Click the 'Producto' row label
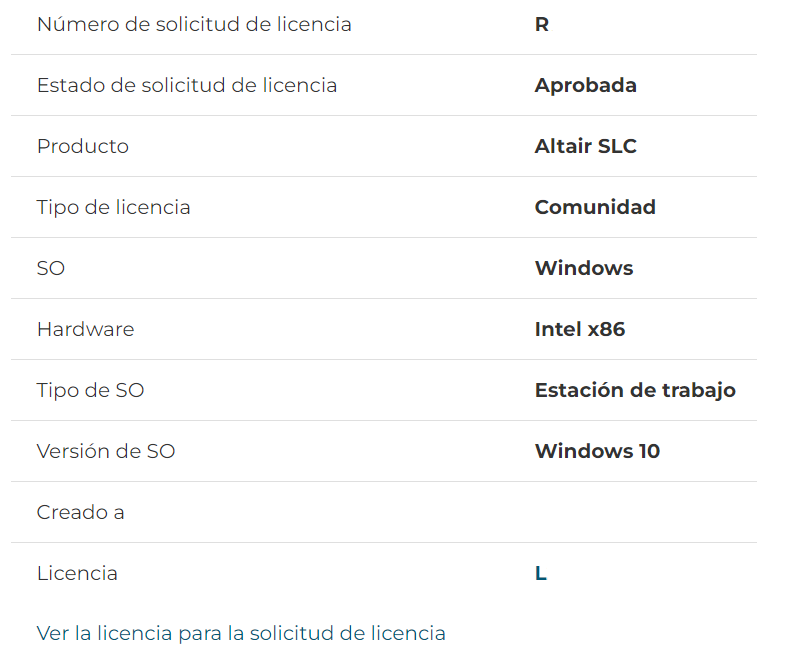This screenshot has height=663, width=785. pos(83,146)
